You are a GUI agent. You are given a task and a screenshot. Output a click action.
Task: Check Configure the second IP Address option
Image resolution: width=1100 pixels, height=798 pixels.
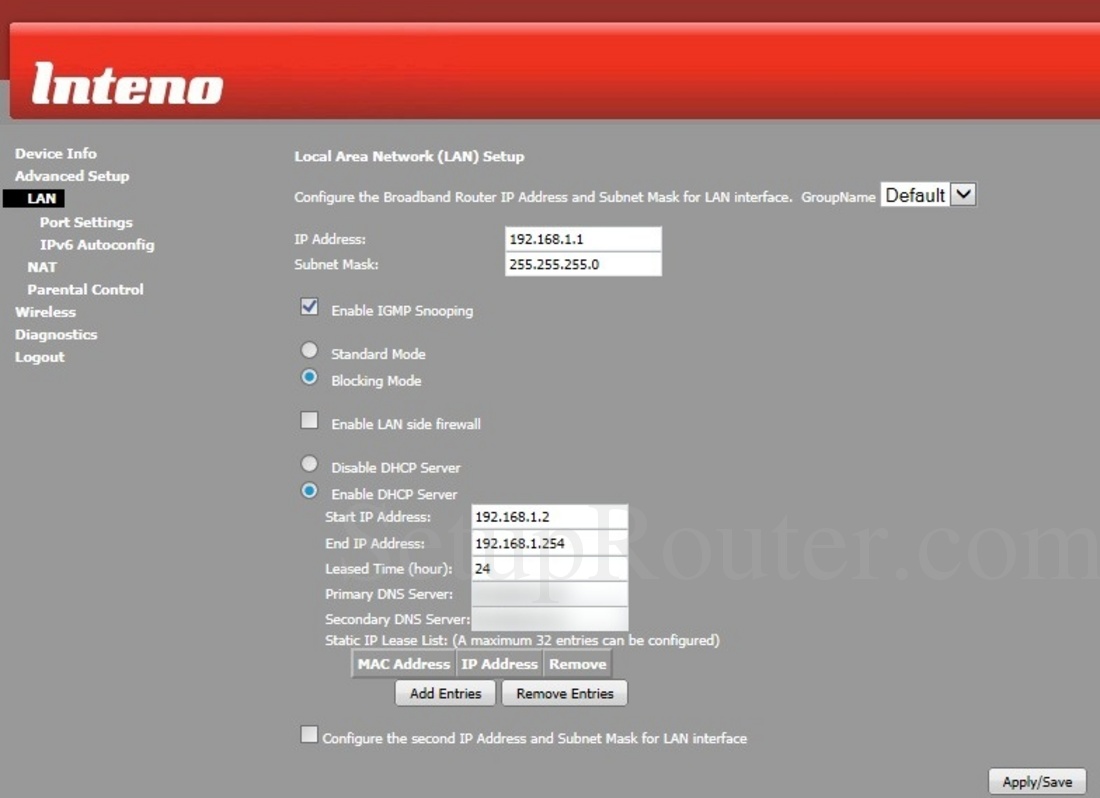point(310,734)
